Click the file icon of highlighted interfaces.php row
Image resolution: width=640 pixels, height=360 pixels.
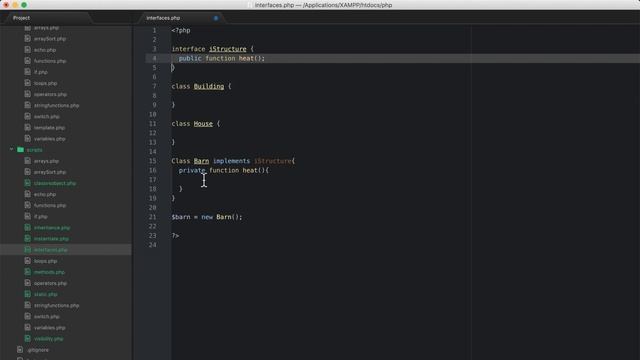[27, 249]
